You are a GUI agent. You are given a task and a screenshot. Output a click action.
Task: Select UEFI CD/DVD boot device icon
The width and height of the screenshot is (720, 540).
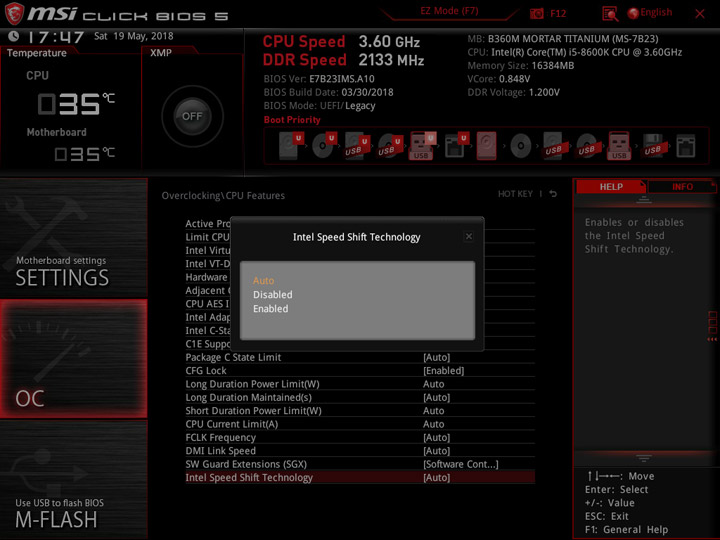324,146
